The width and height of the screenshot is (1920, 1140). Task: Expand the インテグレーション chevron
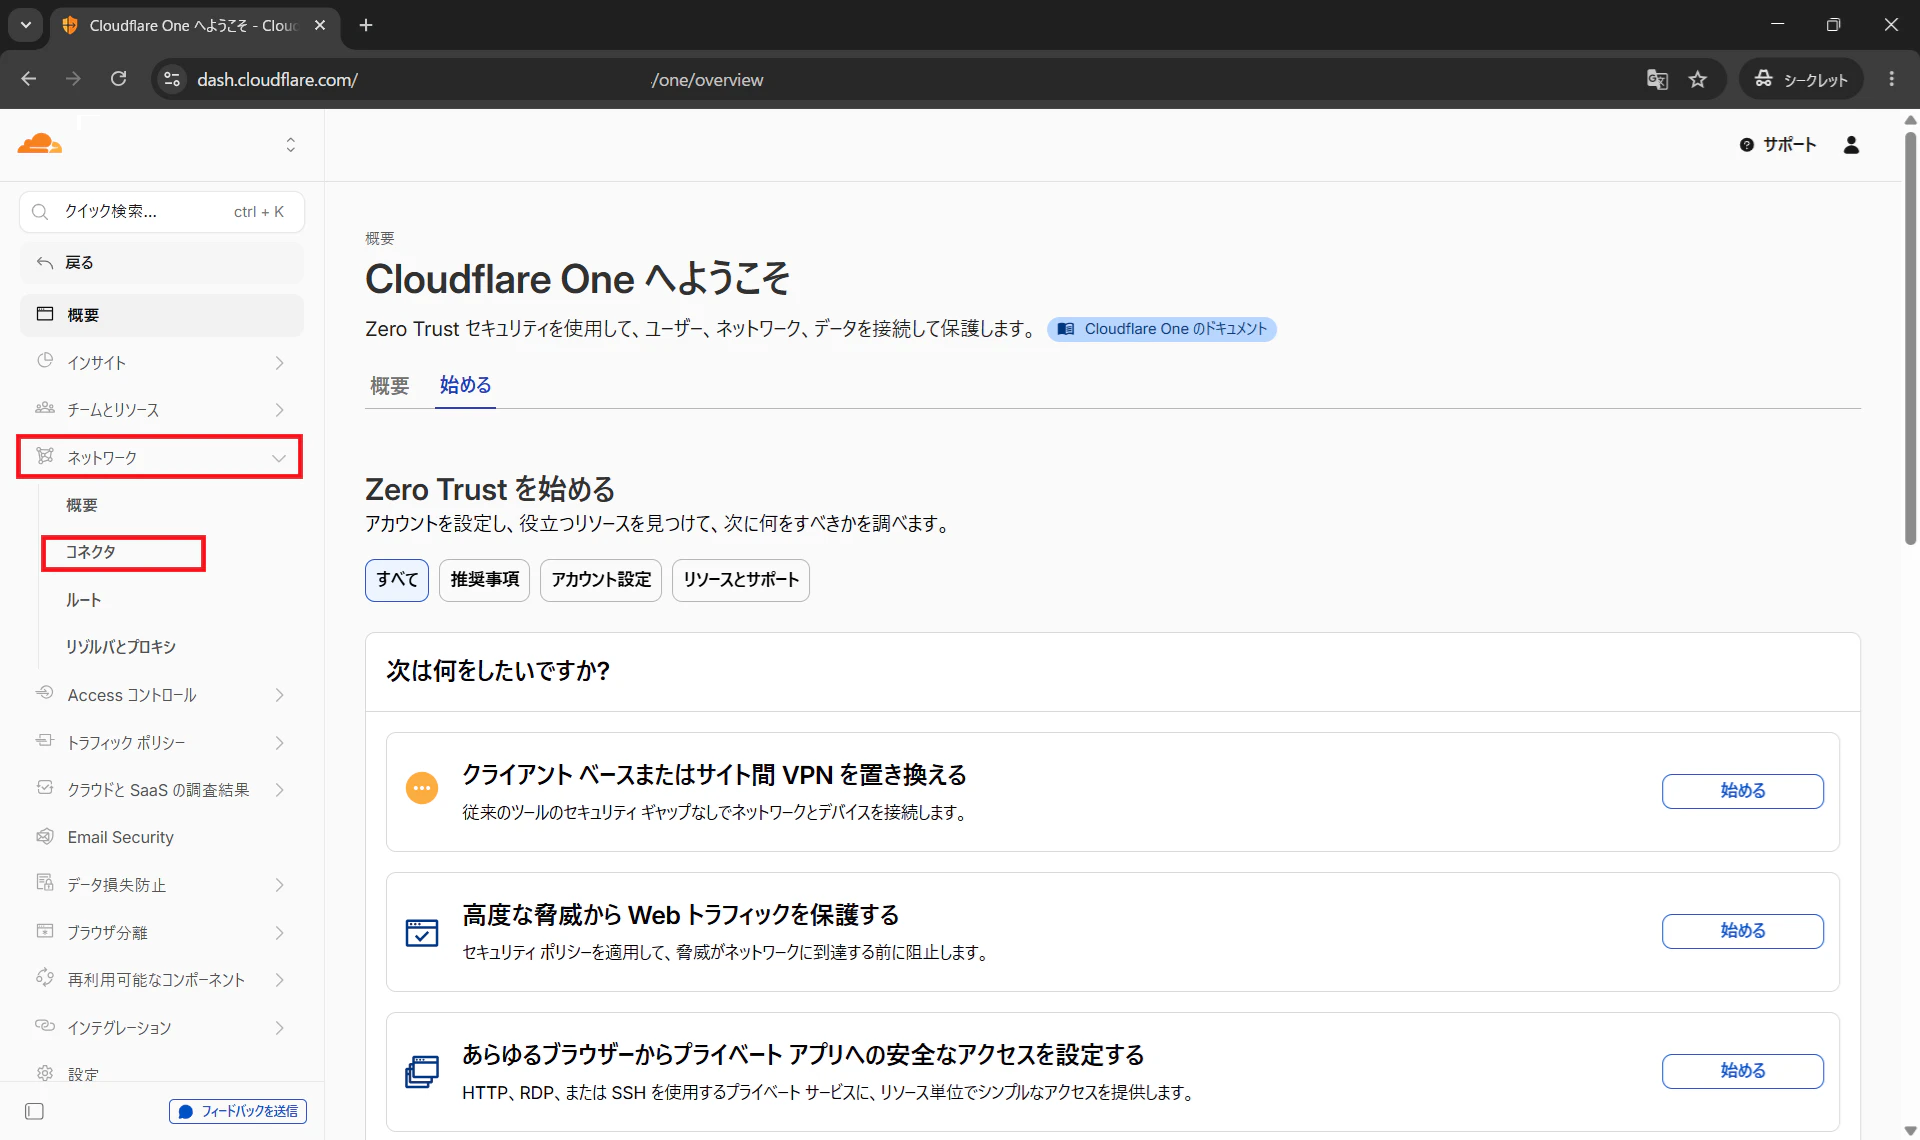(279, 1028)
